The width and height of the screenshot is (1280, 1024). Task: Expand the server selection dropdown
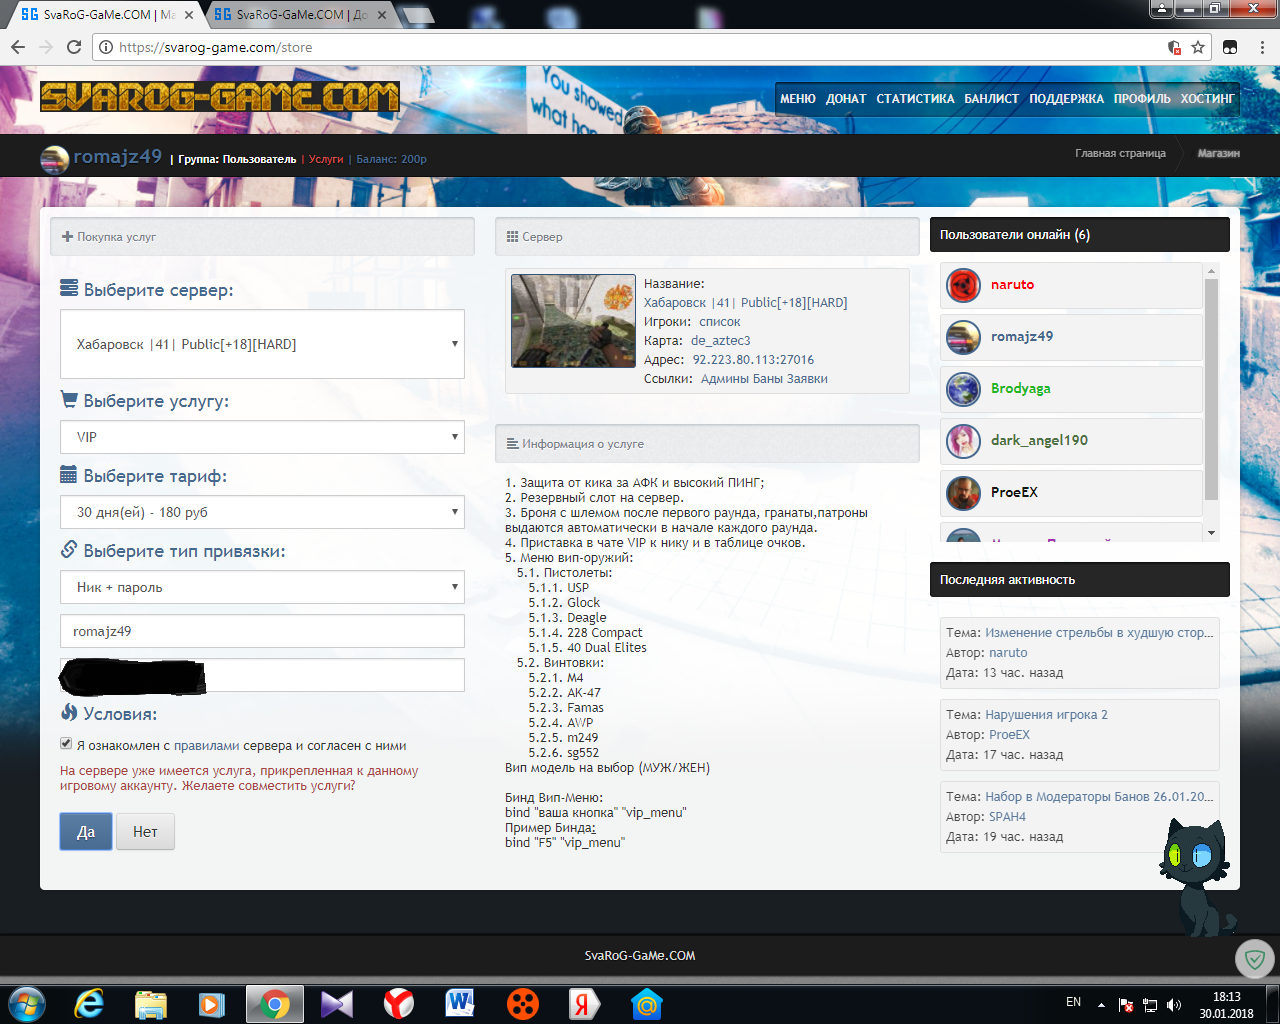[x=262, y=344]
